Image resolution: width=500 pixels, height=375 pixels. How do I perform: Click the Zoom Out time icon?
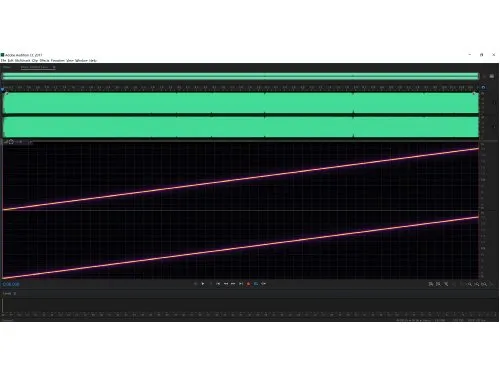pyautogui.click(x=477, y=284)
